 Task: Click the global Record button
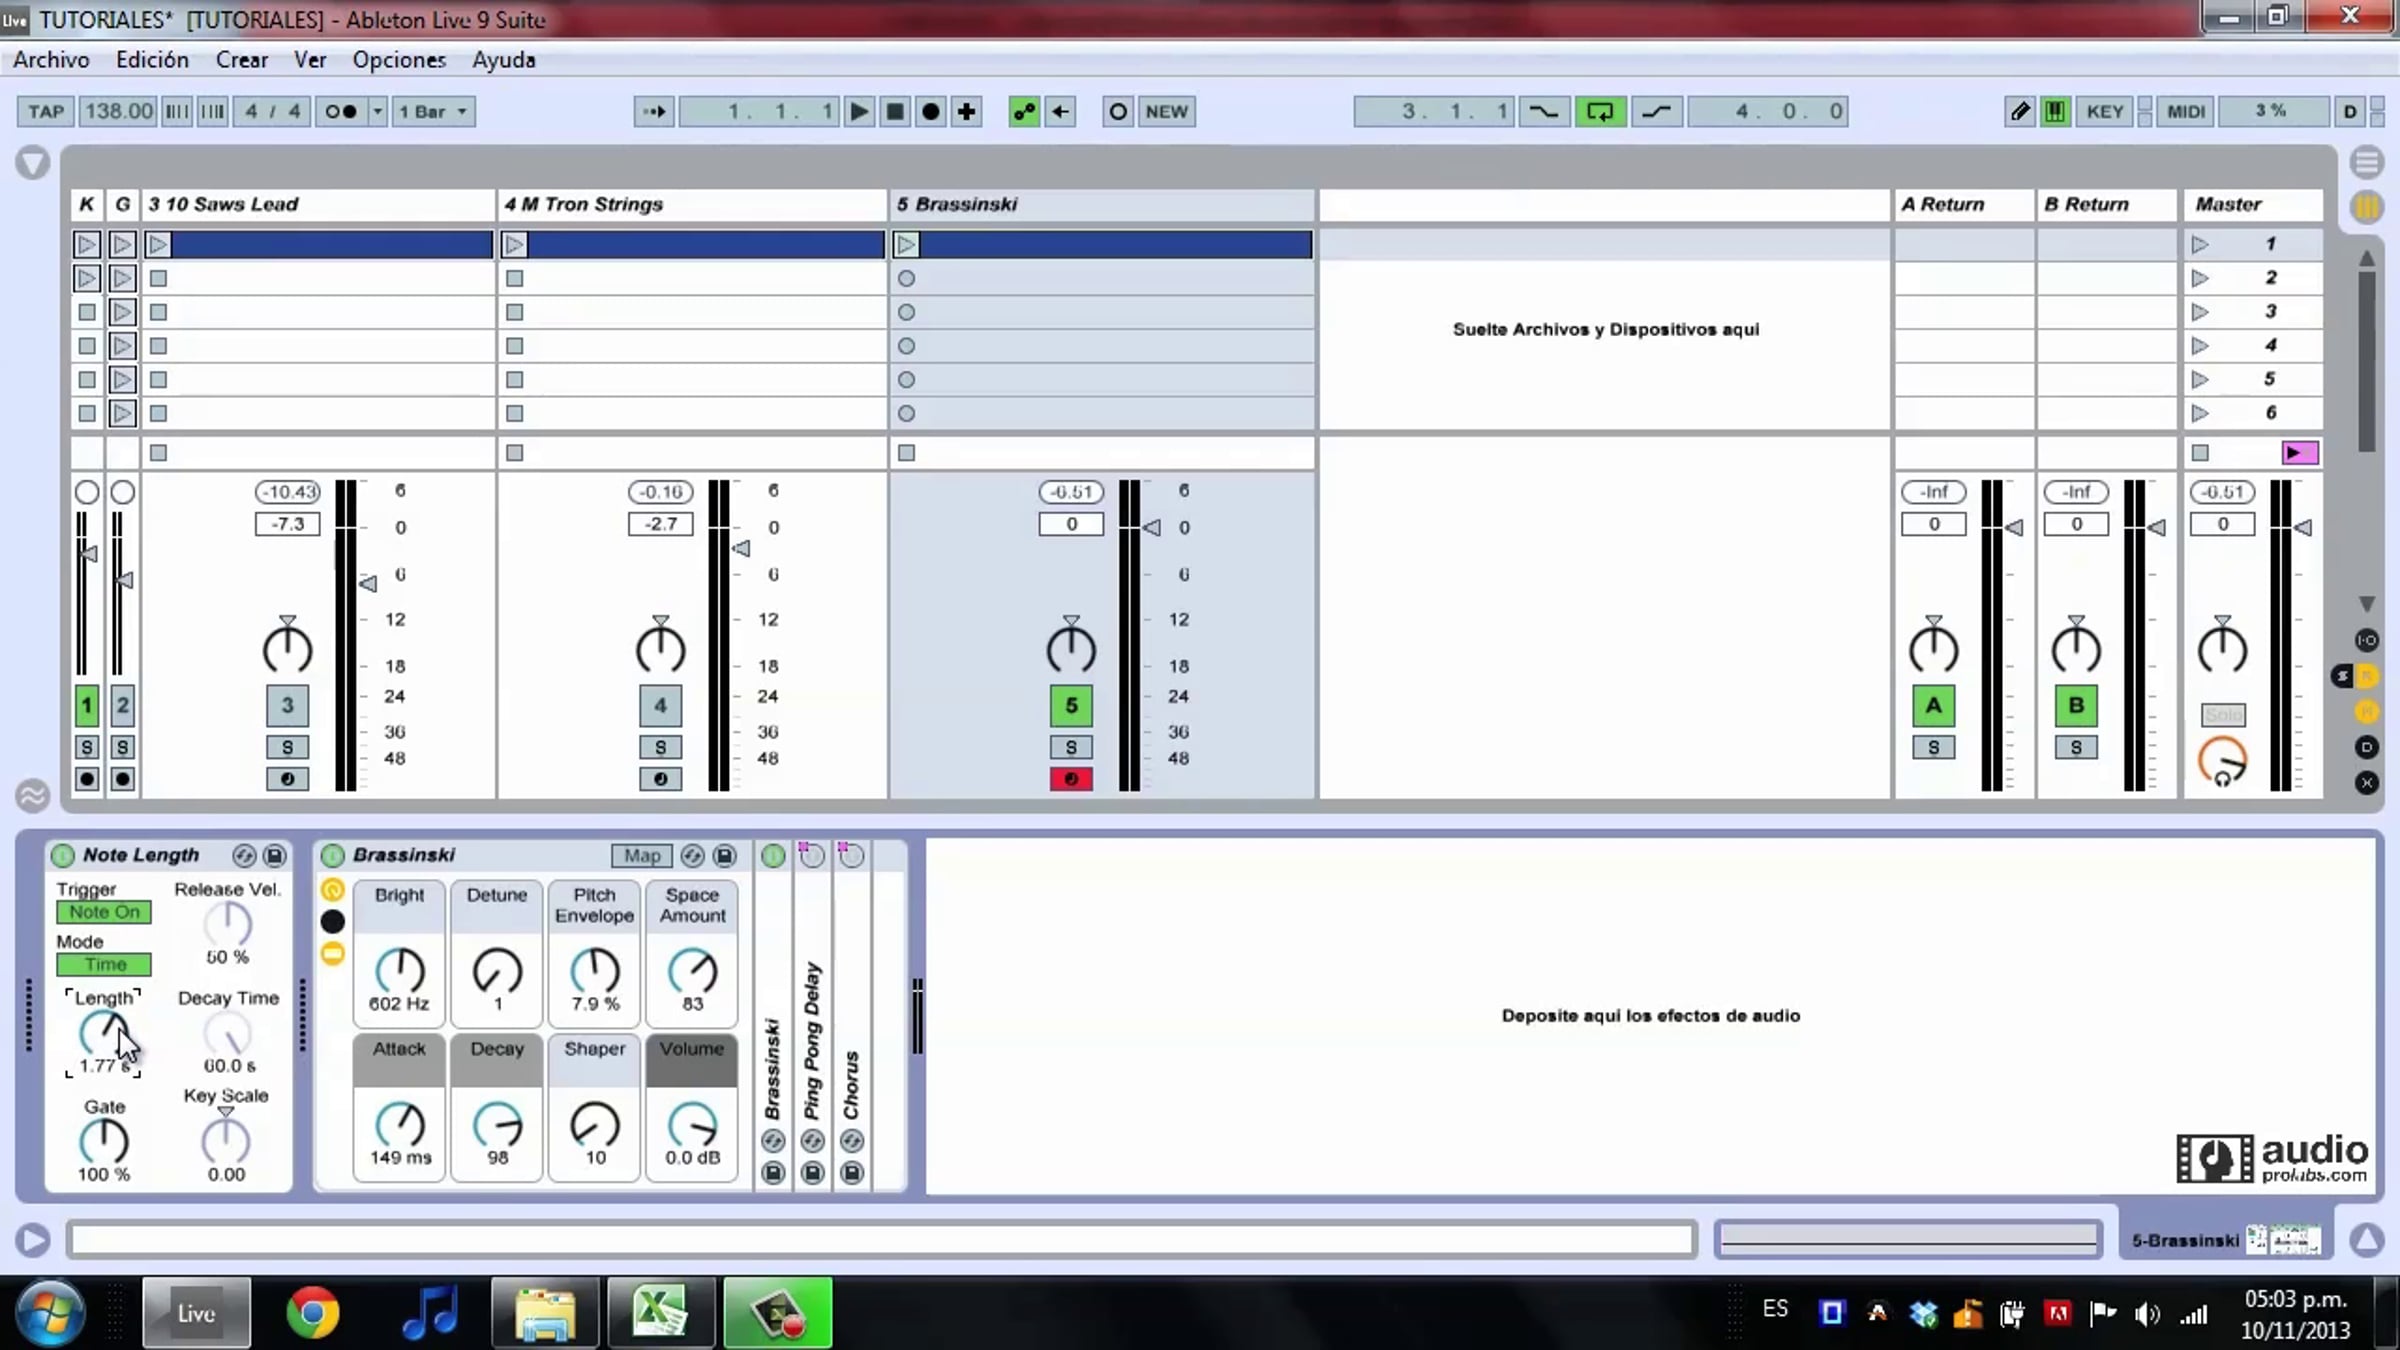pyautogui.click(x=930, y=111)
